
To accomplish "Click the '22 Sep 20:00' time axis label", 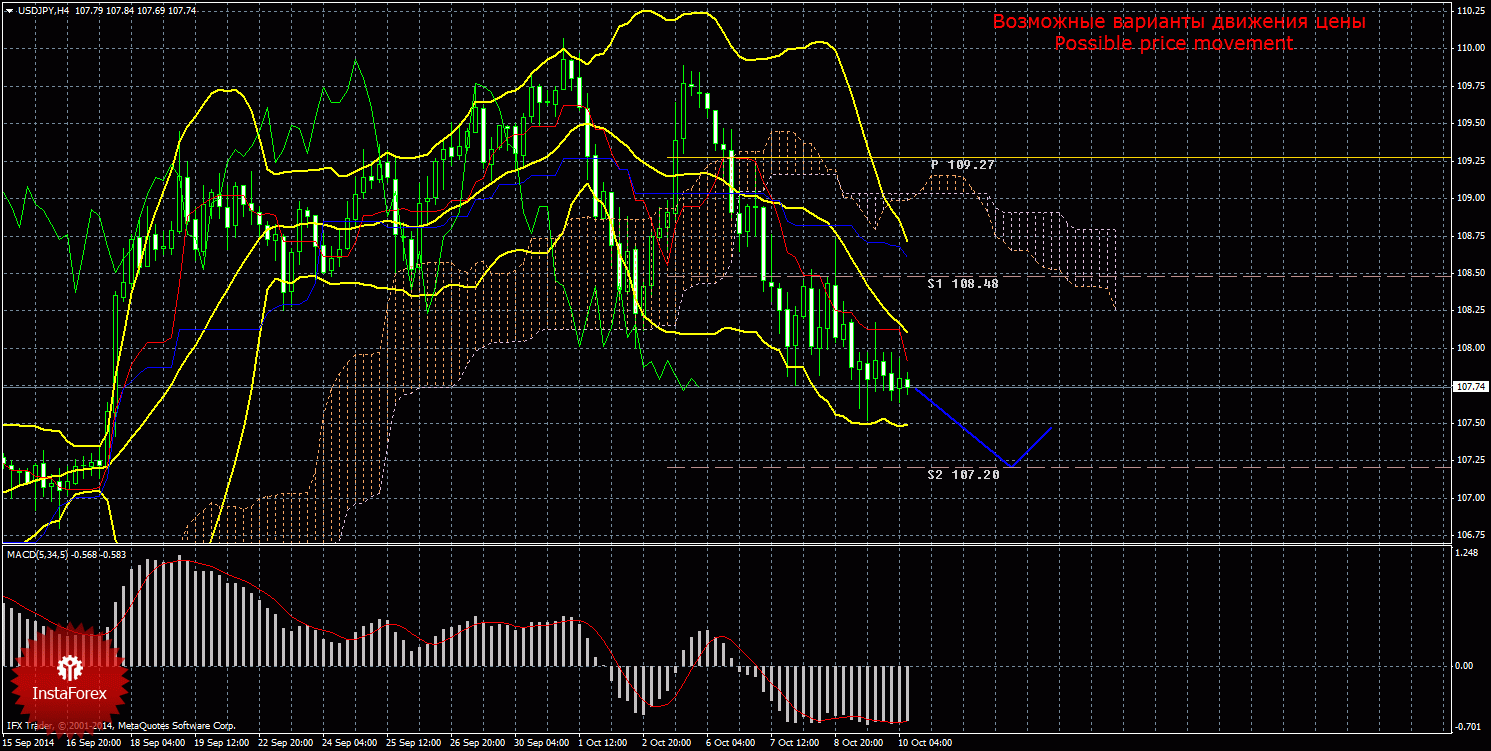I will 286,743.
